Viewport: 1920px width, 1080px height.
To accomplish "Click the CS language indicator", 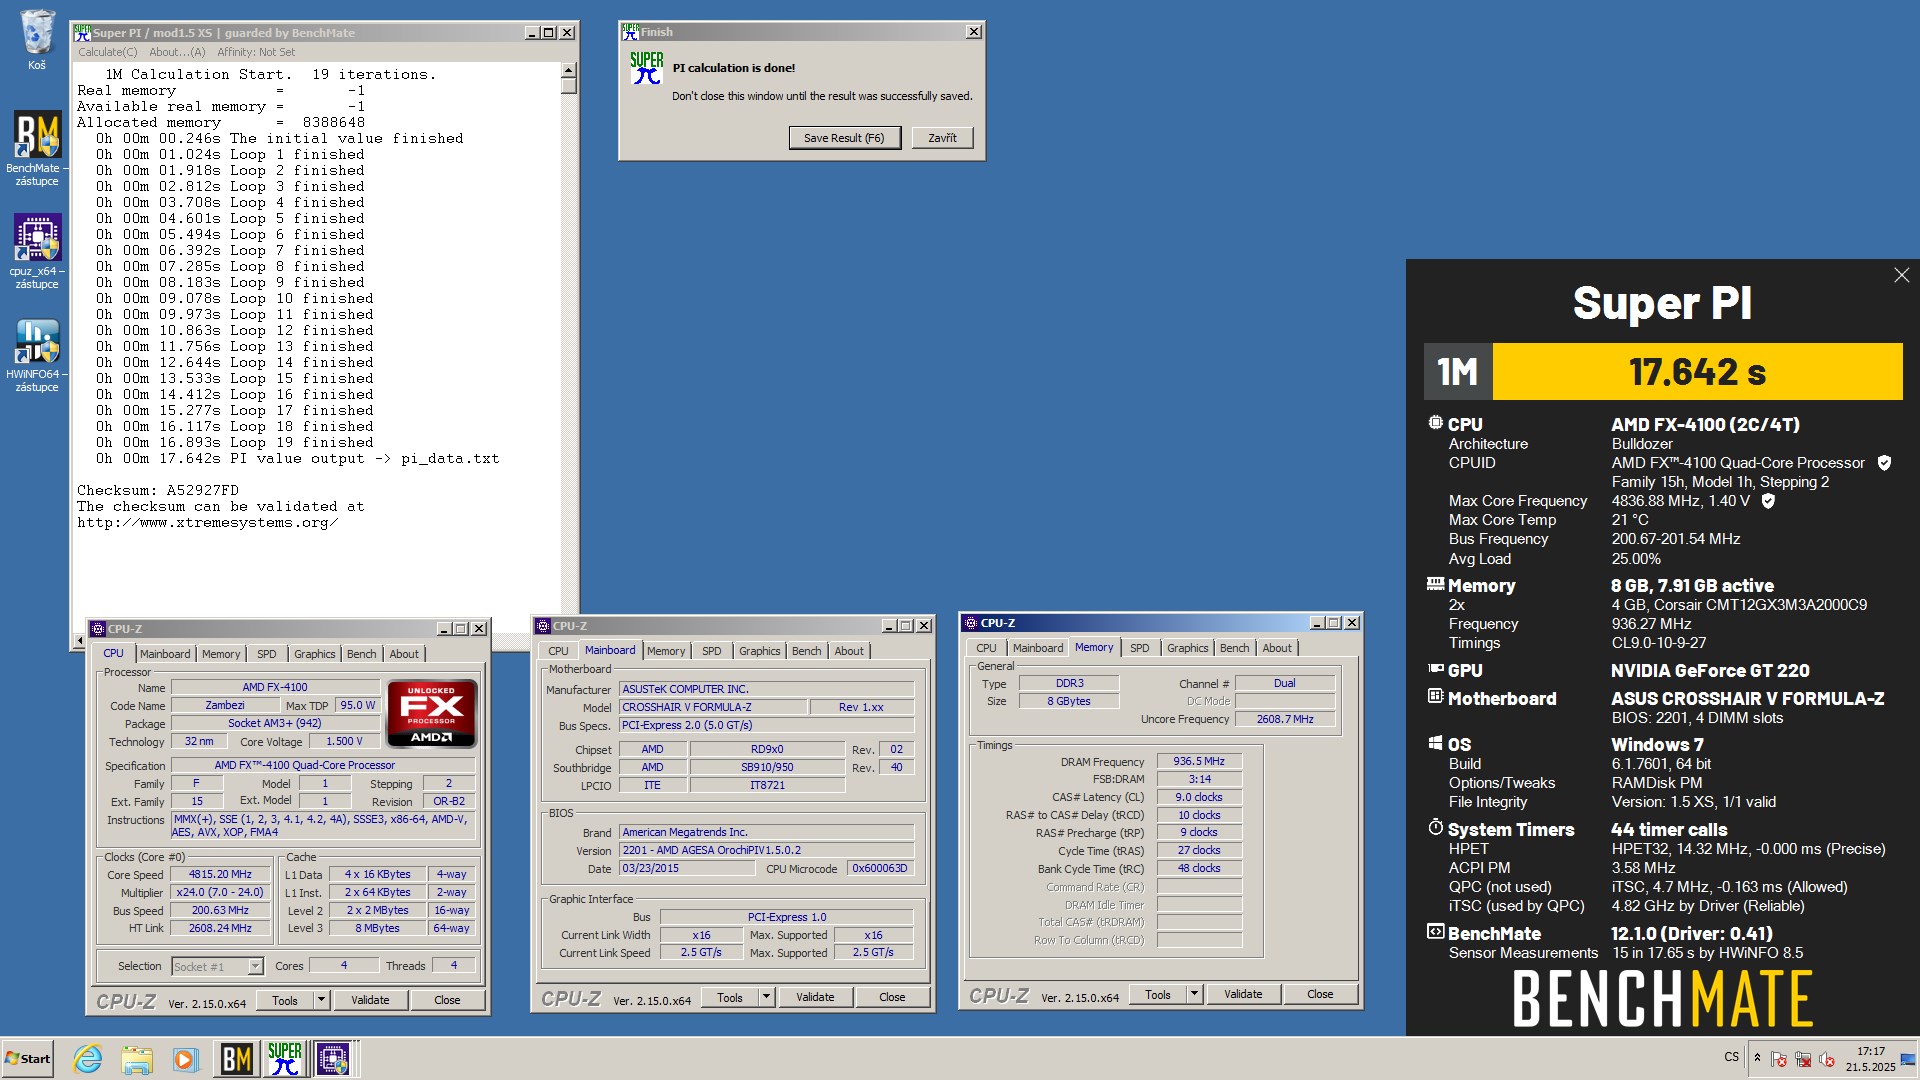I will pyautogui.click(x=1731, y=1057).
